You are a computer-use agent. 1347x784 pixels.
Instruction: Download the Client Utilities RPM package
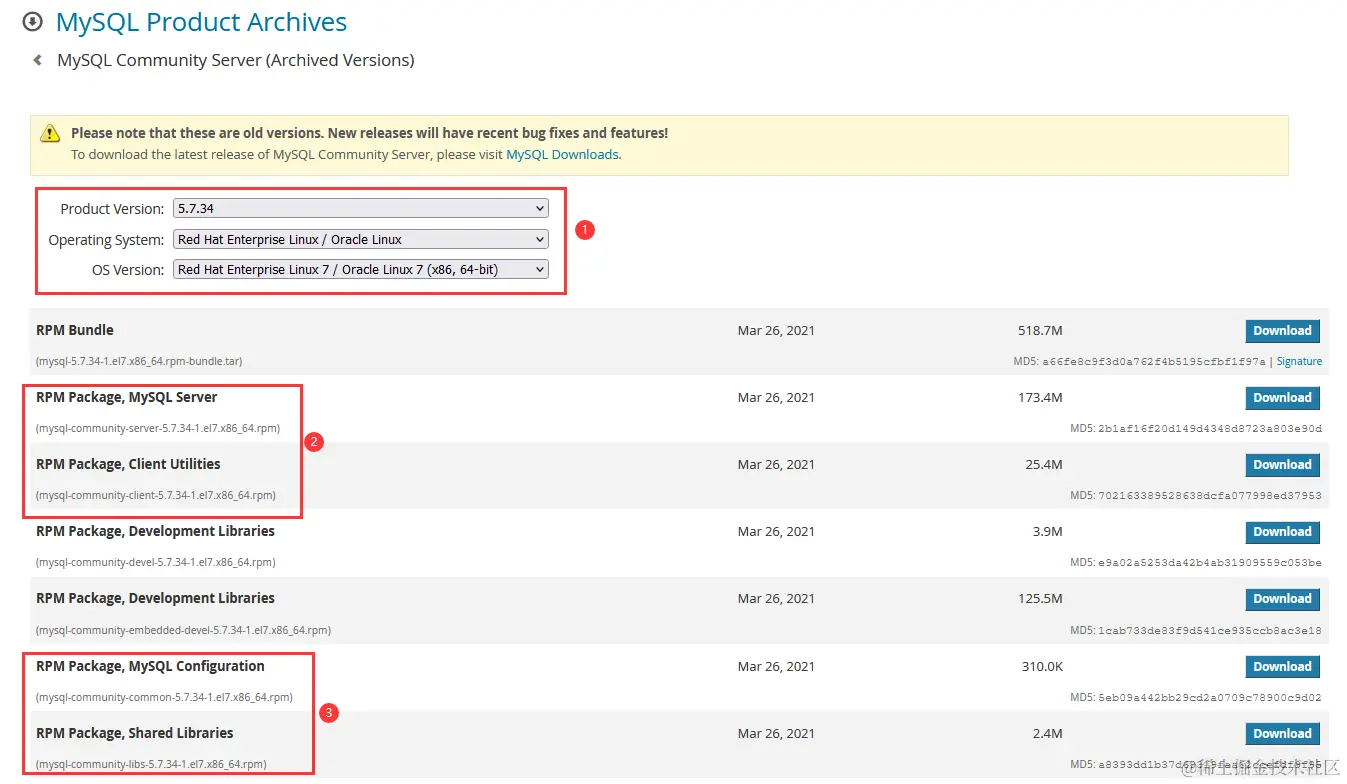[x=1282, y=465]
